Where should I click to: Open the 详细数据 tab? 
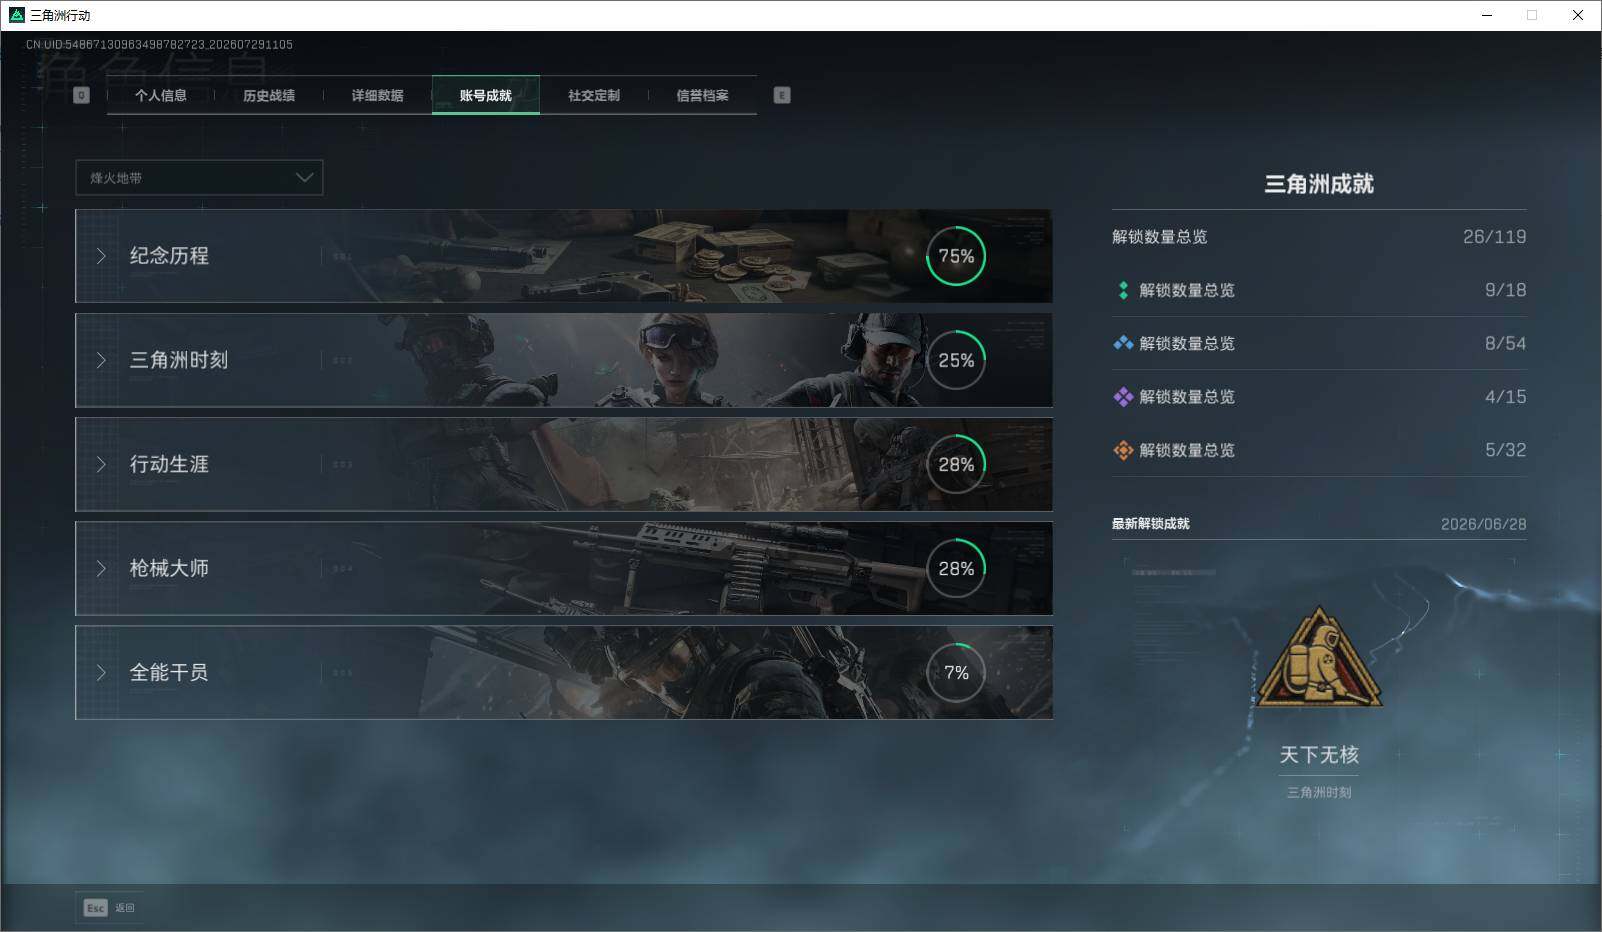tap(377, 95)
